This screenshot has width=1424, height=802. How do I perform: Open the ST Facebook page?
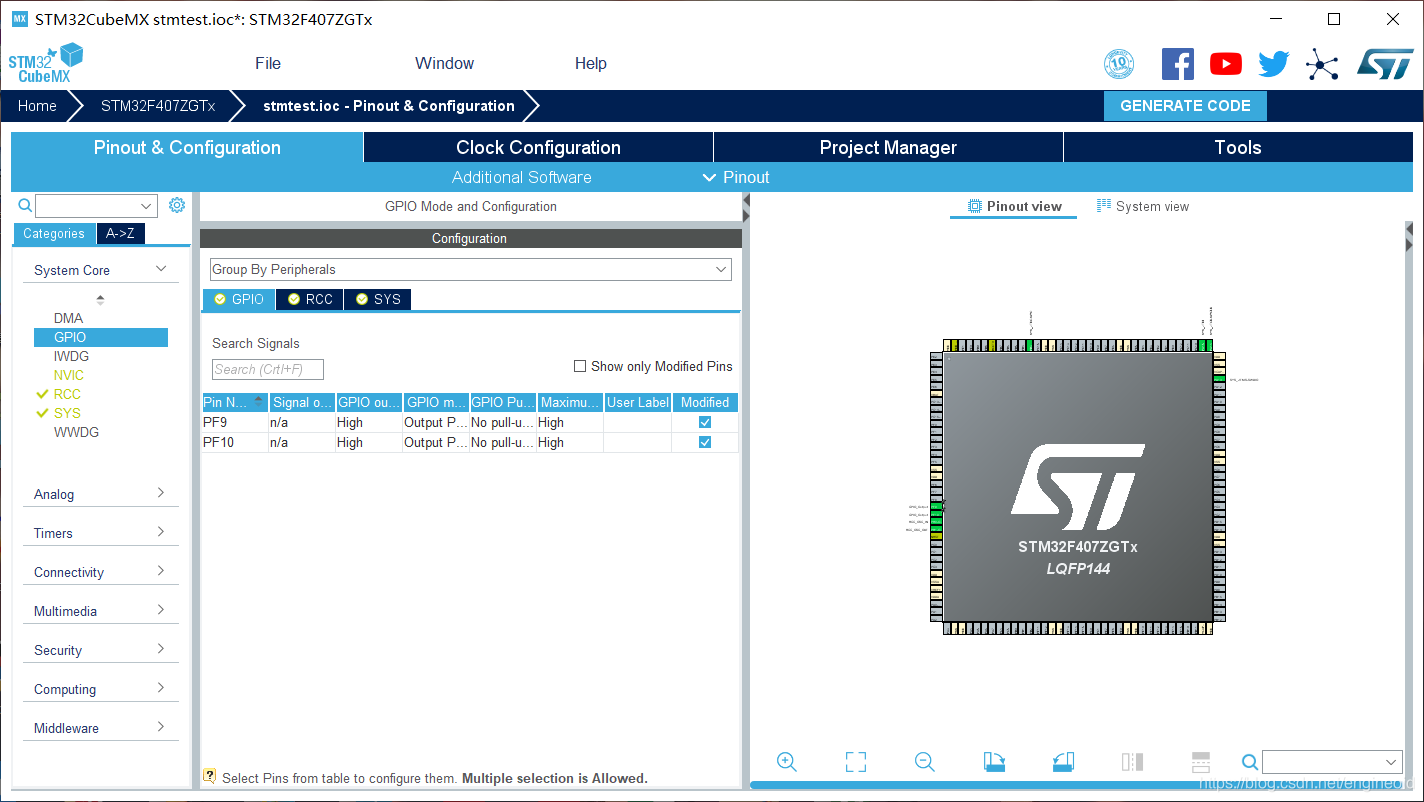tap(1178, 64)
